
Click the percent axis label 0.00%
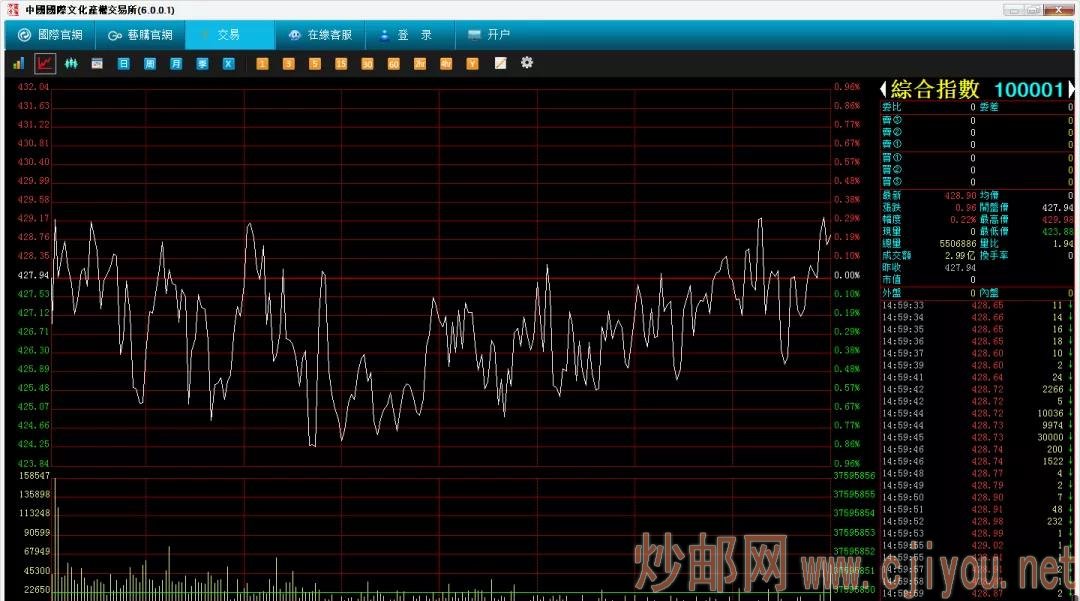847,275
